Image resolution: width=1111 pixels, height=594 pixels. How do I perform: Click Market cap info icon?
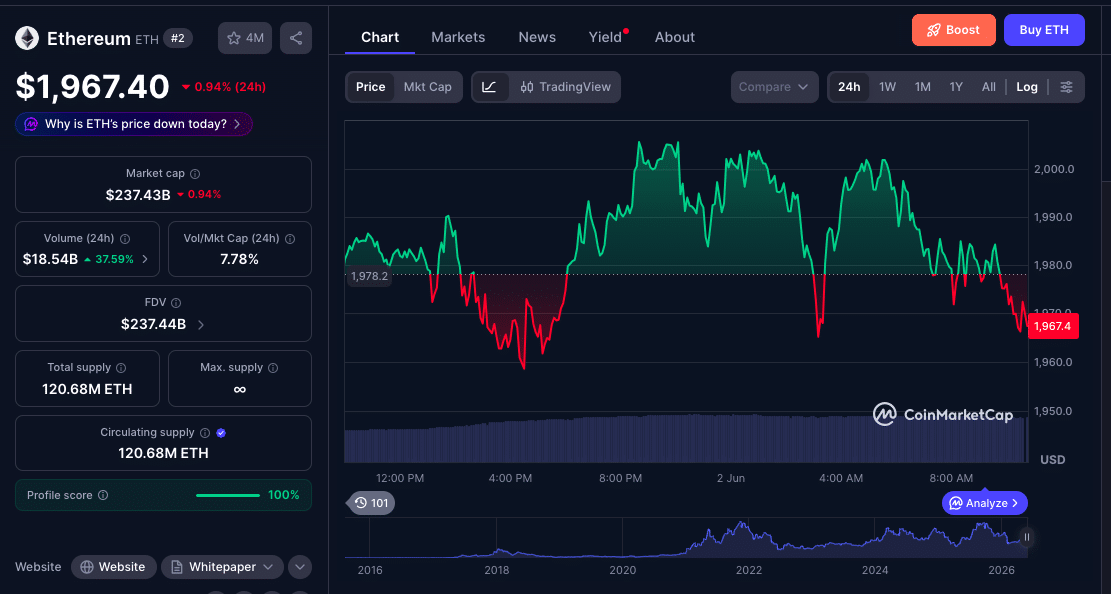[195, 174]
